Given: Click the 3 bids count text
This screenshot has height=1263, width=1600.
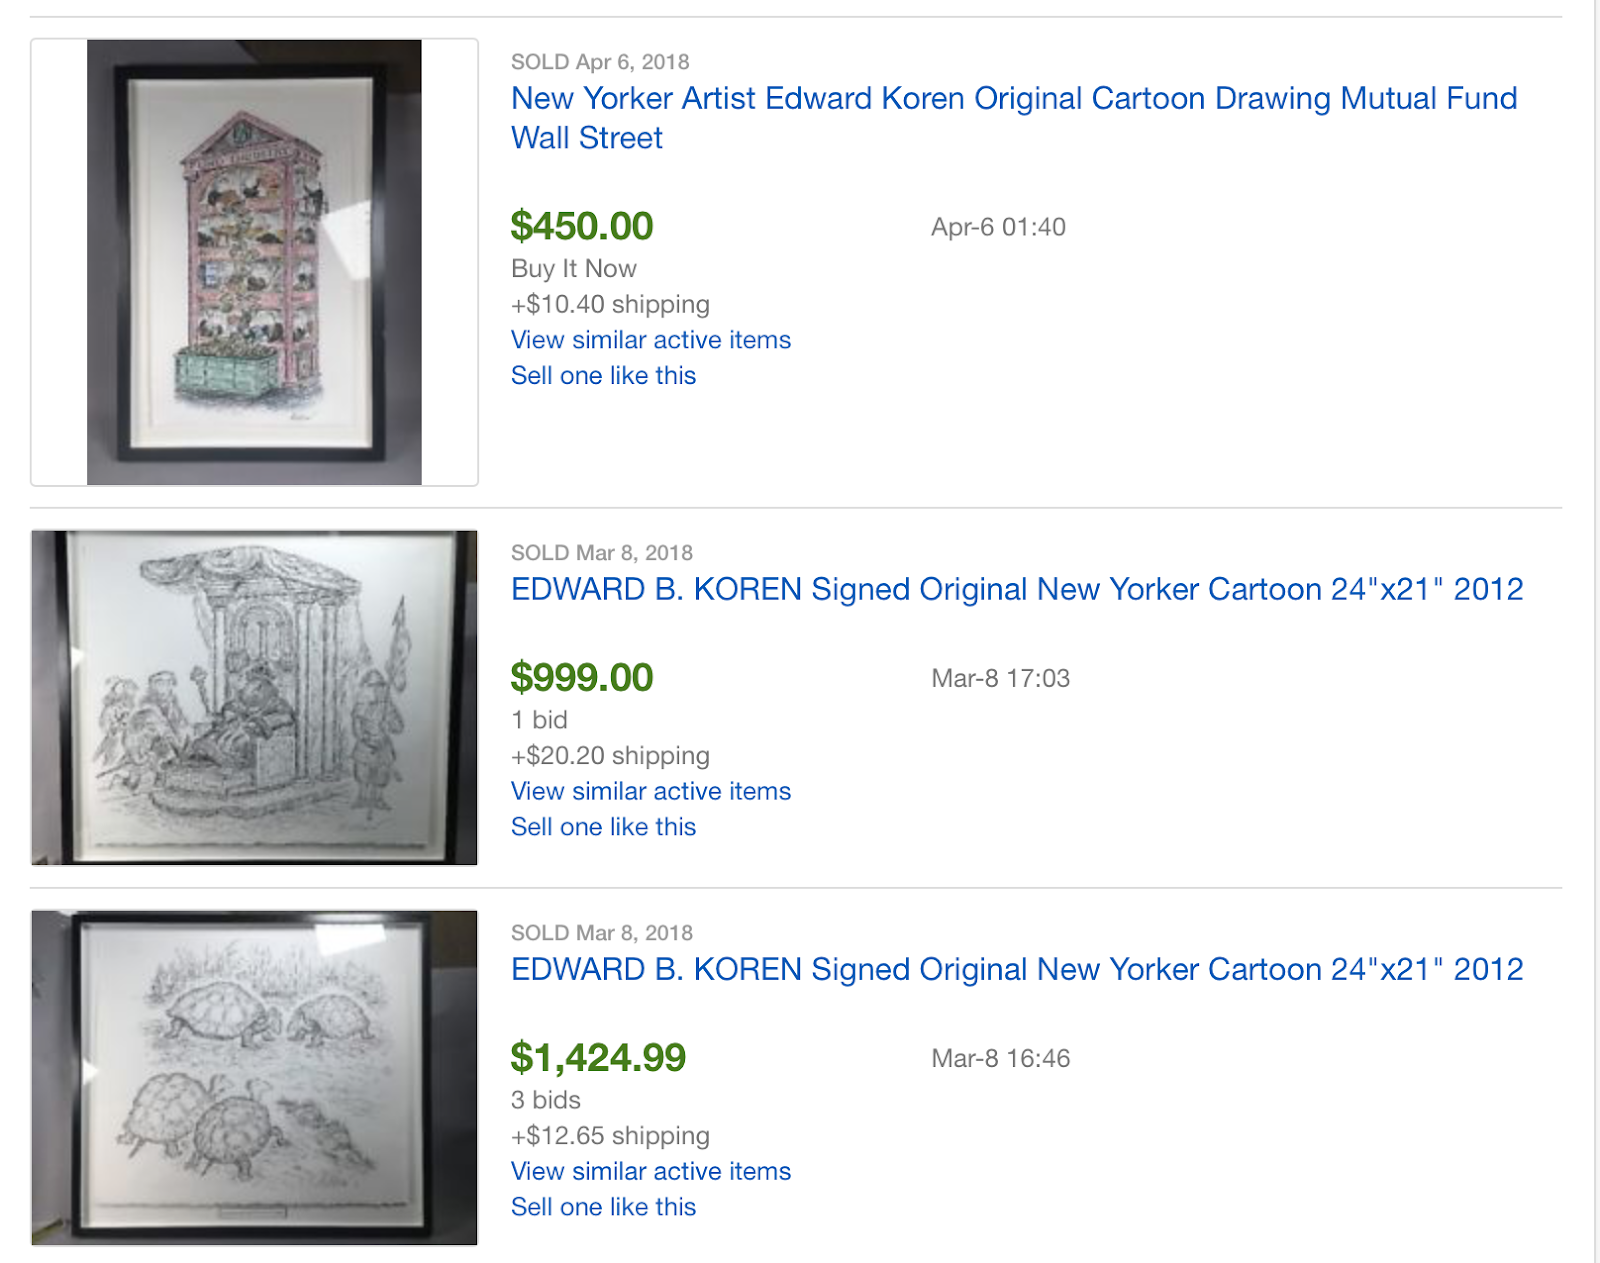Looking at the screenshot, I should pos(545,1100).
